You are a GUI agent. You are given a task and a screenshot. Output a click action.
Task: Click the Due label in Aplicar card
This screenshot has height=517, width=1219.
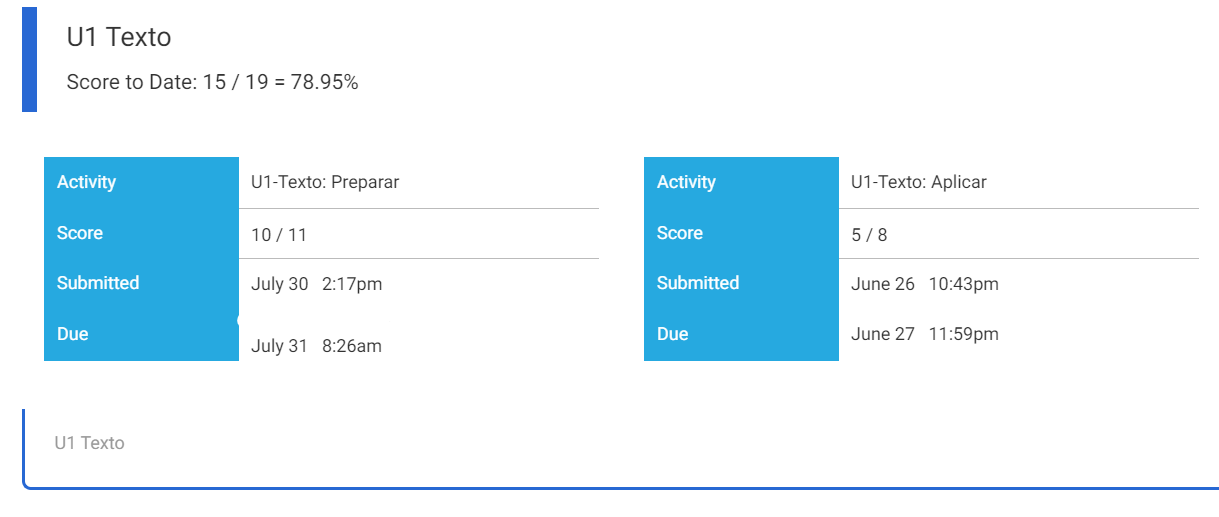click(673, 334)
